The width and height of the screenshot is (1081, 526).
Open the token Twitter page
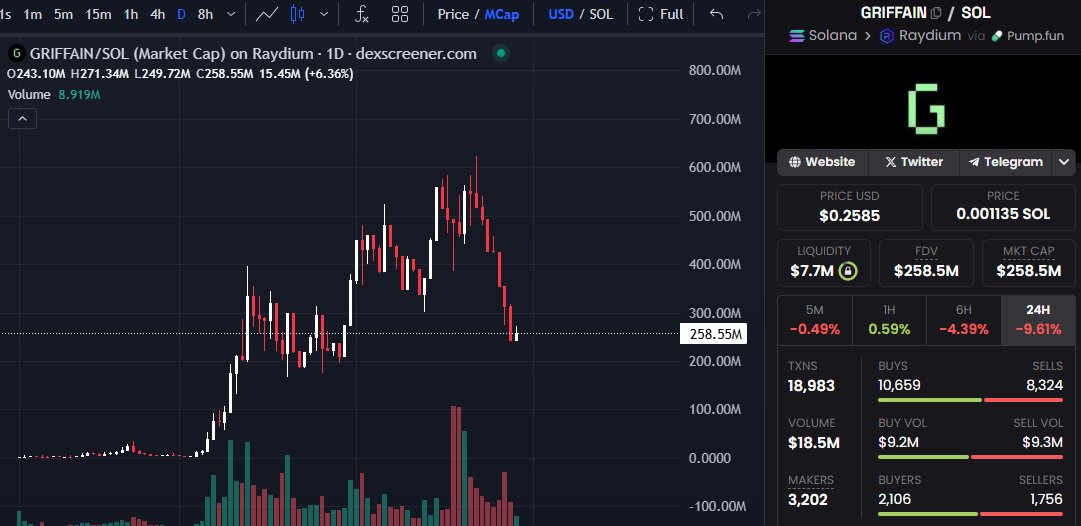[x=913, y=162]
